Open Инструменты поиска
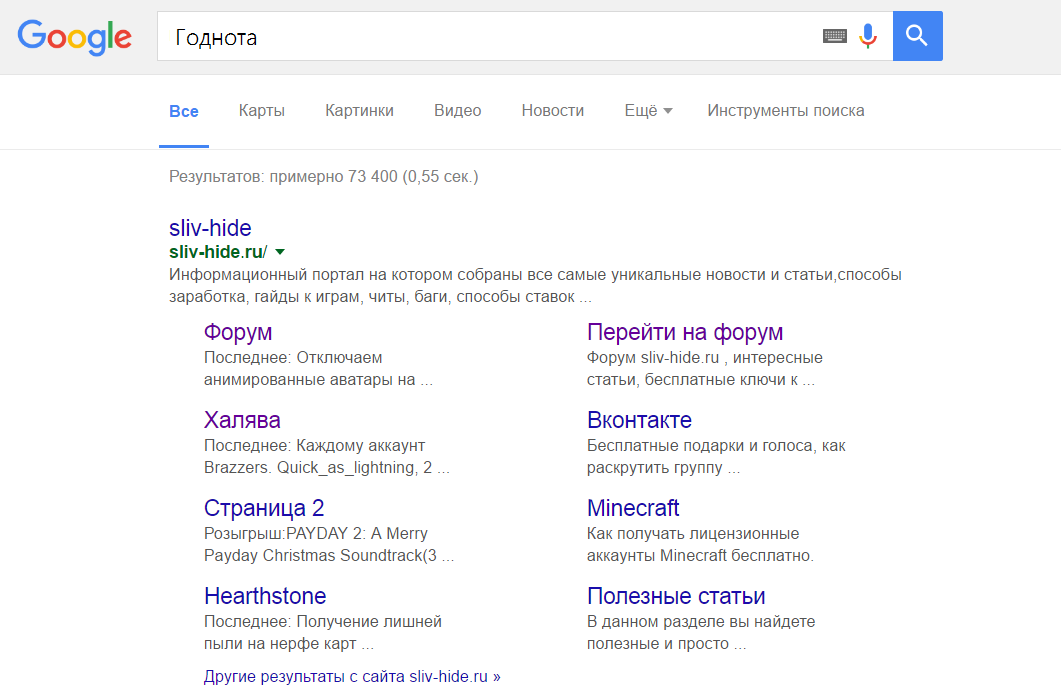Screen dimensions: 1061x697 click(x=786, y=110)
